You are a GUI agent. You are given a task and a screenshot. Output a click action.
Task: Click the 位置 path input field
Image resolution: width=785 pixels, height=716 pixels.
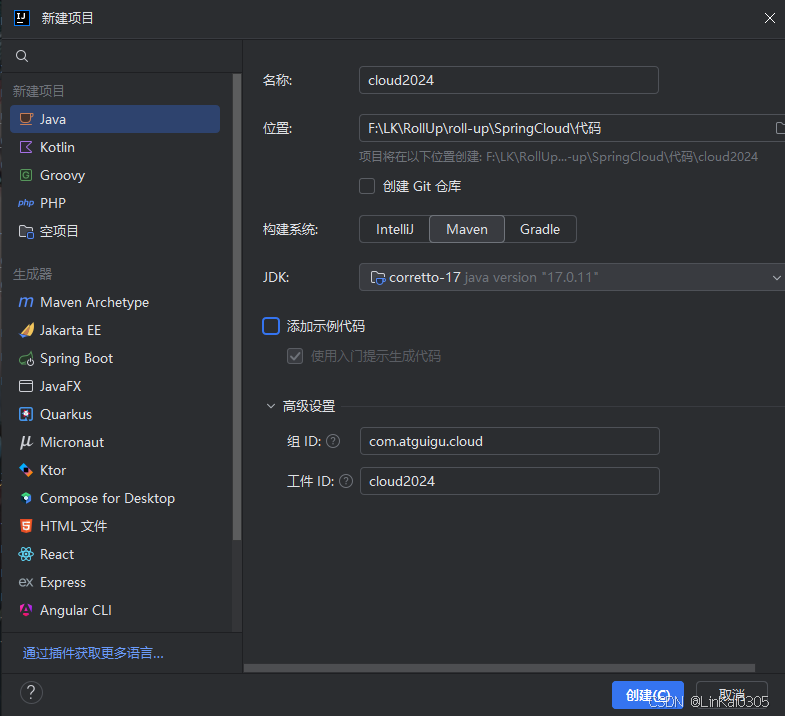click(x=572, y=128)
